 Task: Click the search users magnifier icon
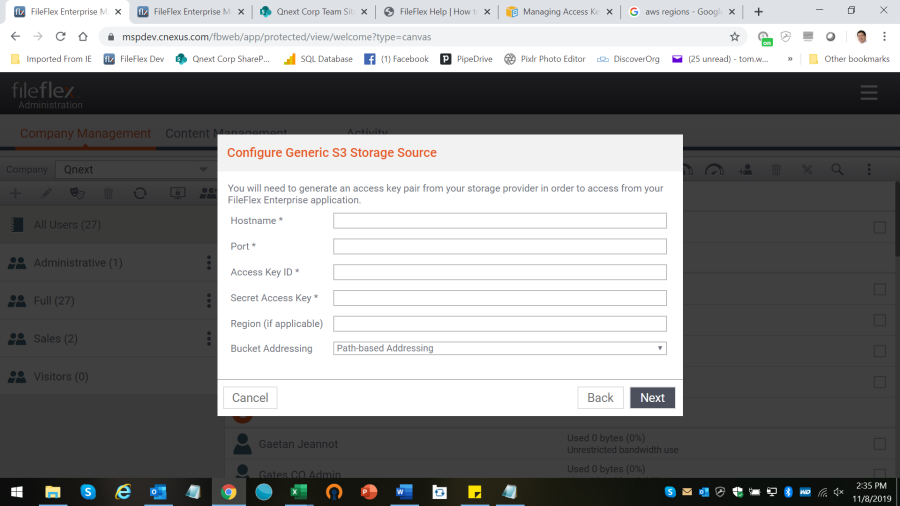[837, 170]
